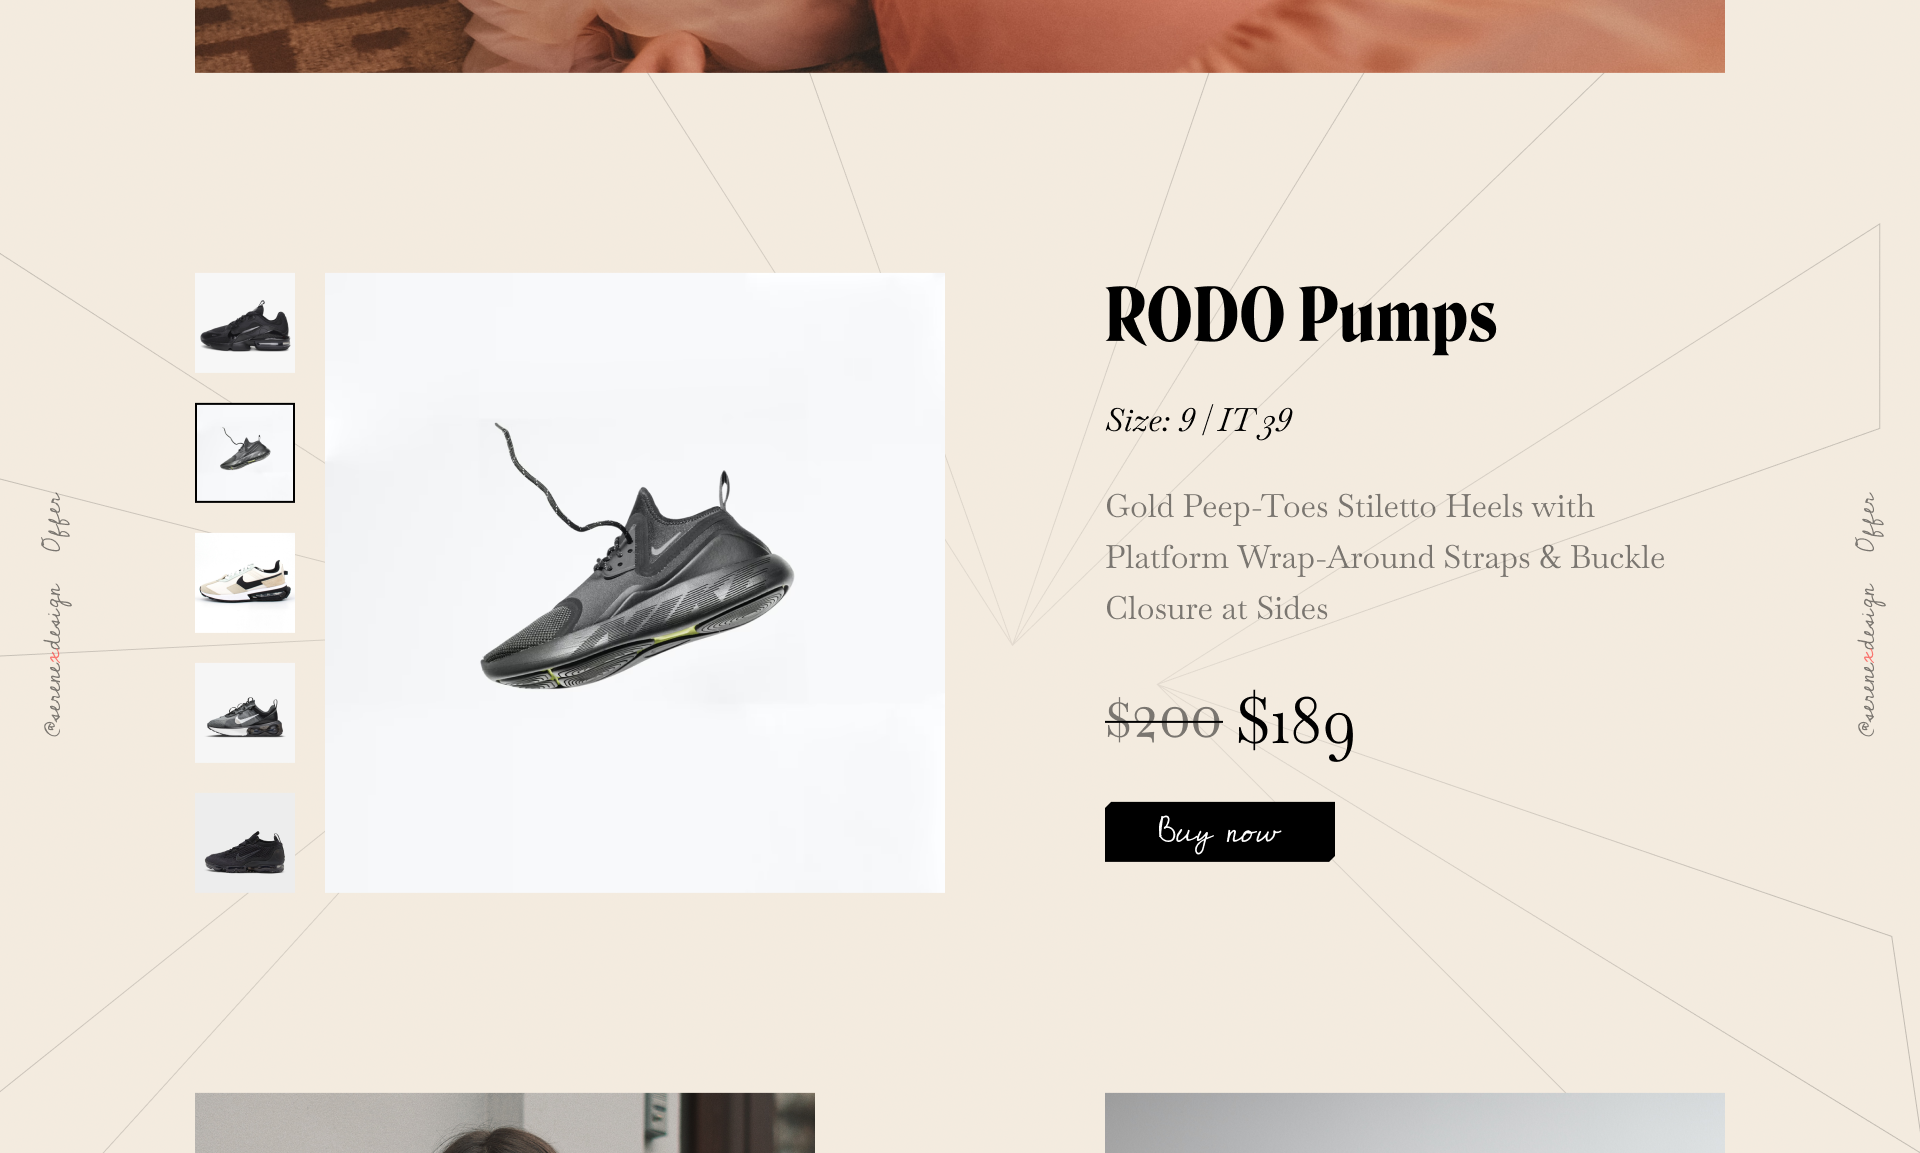The height and width of the screenshot is (1153, 1920).
Task: Click the Buy now button
Action: tap(1220, 832)
